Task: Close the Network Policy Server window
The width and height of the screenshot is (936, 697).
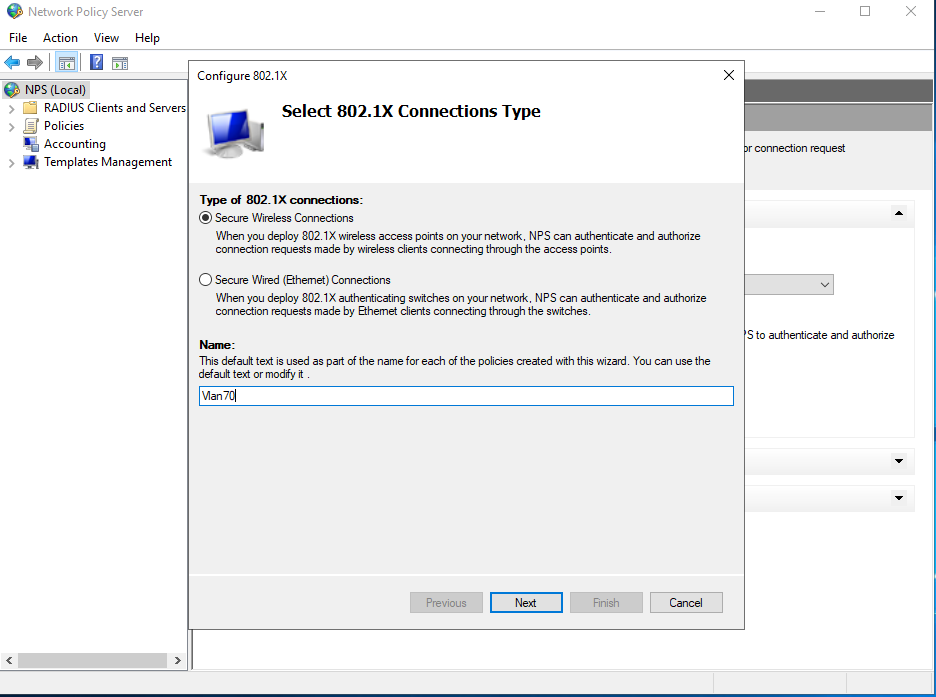Action: coord(910,11)
